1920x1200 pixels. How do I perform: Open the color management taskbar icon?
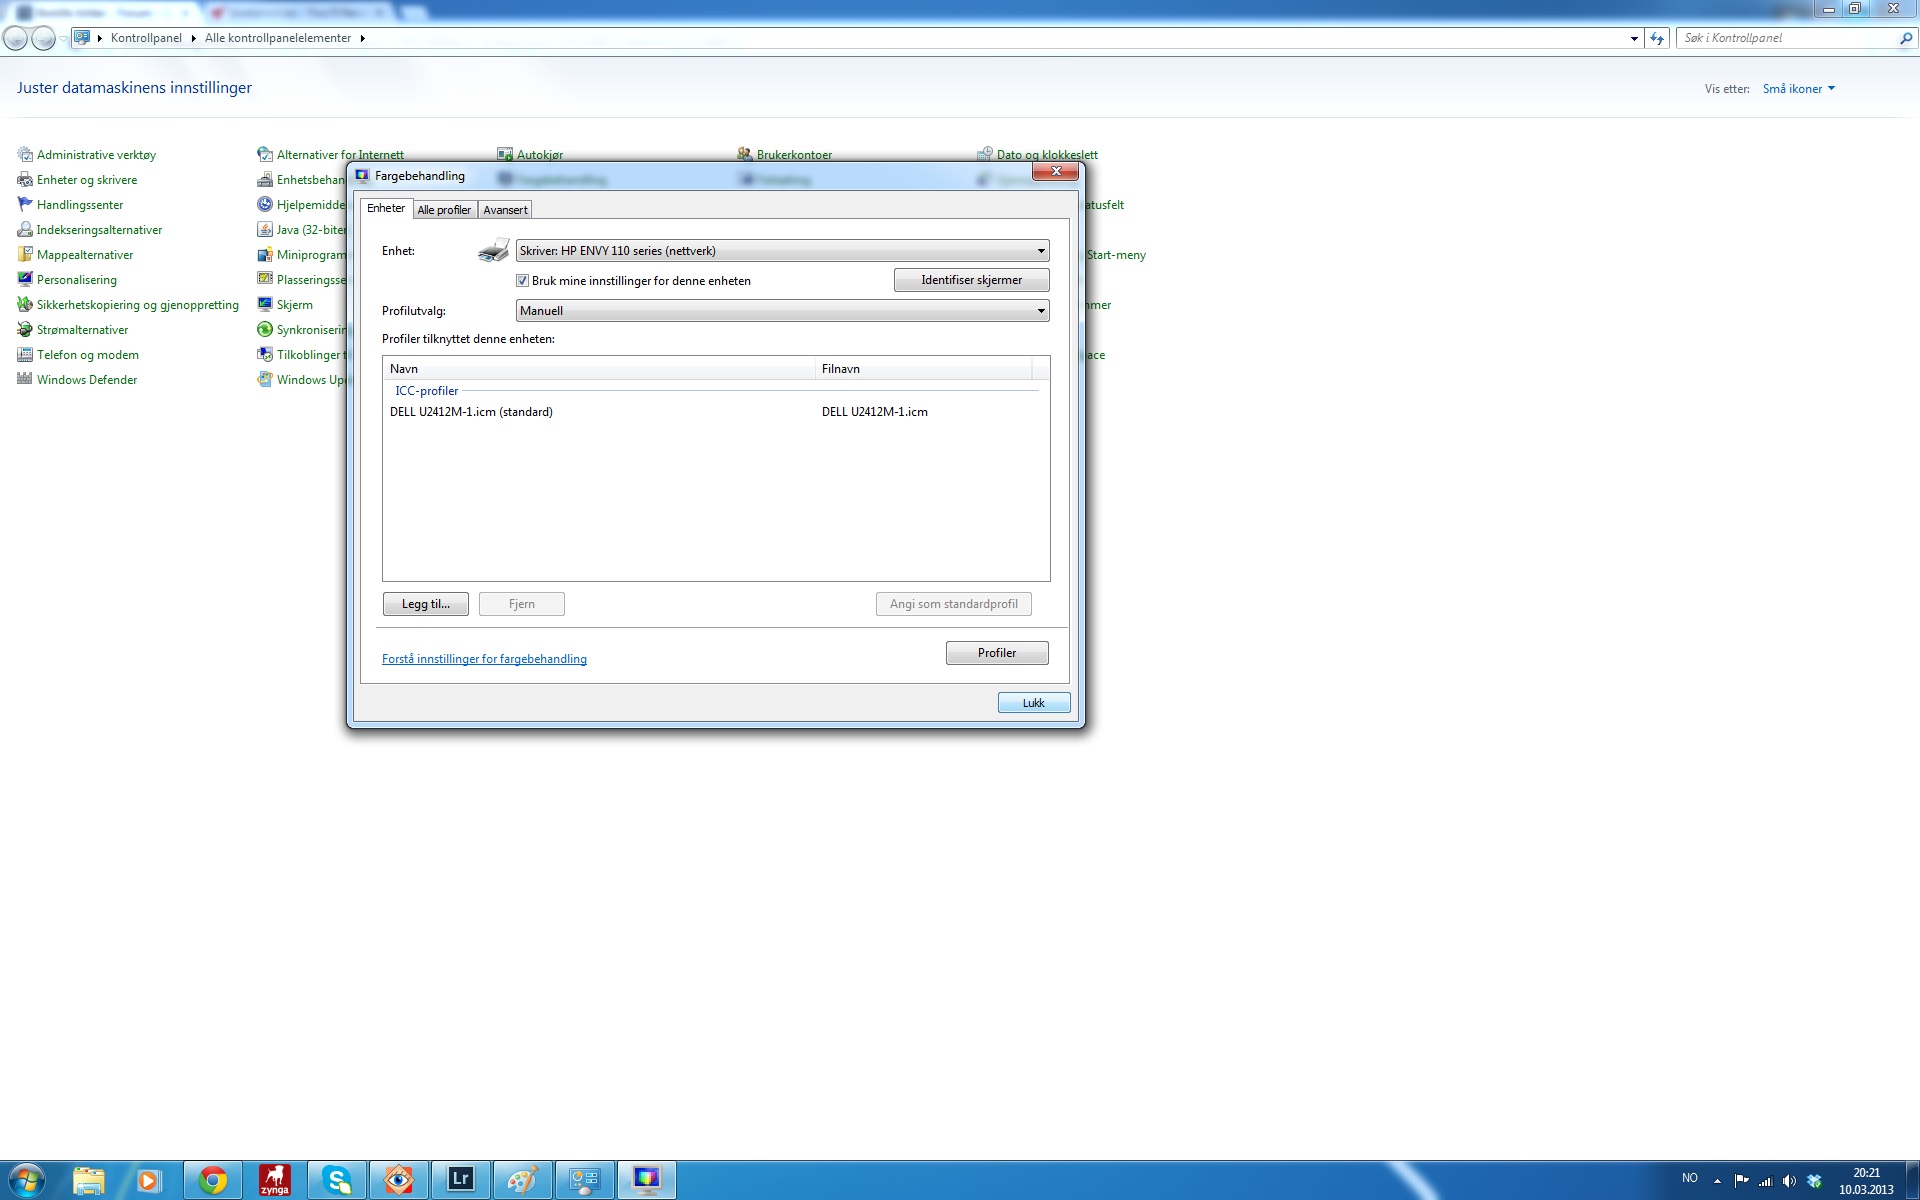(x=646, y=1180)
